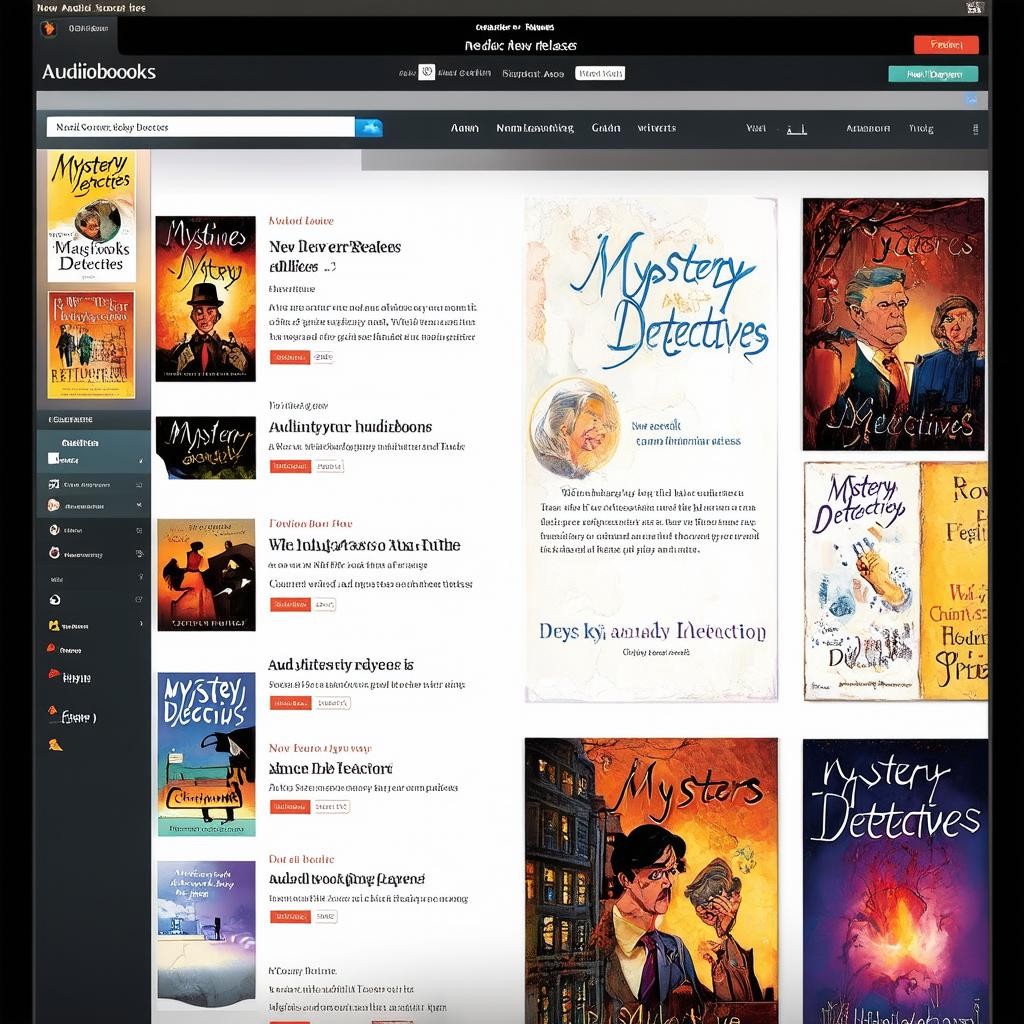
Task: Click the orange app logo in top-left tab
Action: click(x=48, y=29)
